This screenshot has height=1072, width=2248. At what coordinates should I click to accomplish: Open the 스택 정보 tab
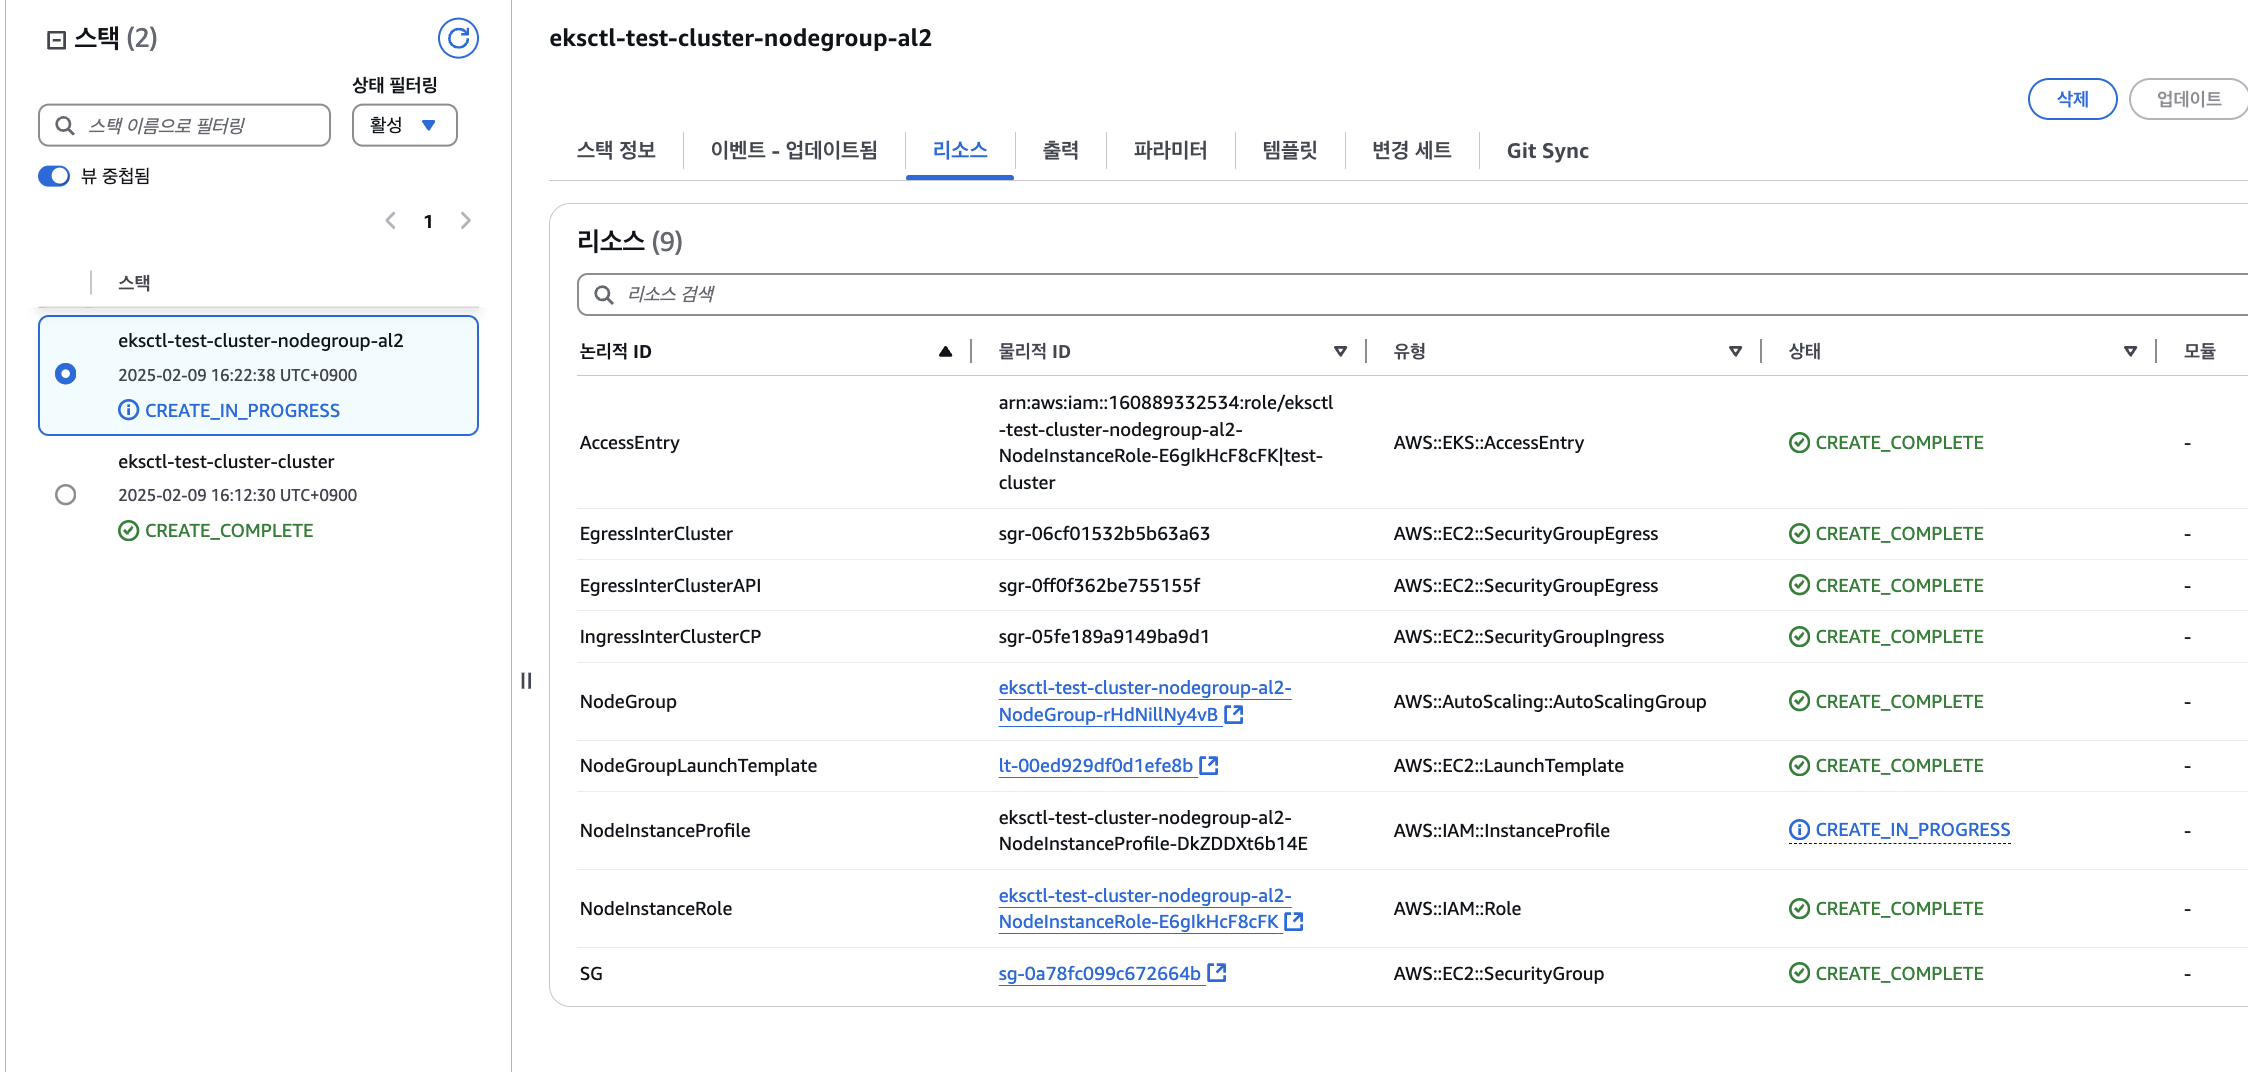pyautogui.click(x=616, y=151)
